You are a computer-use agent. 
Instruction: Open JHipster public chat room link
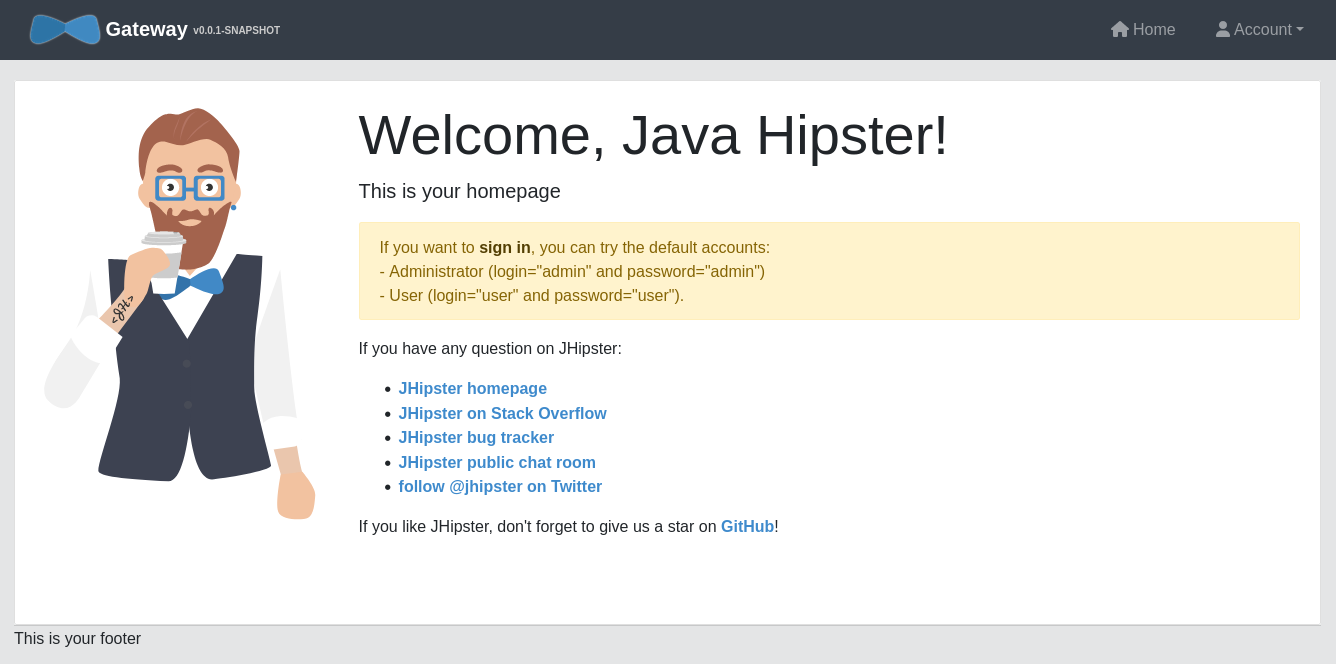click(497, 463)
